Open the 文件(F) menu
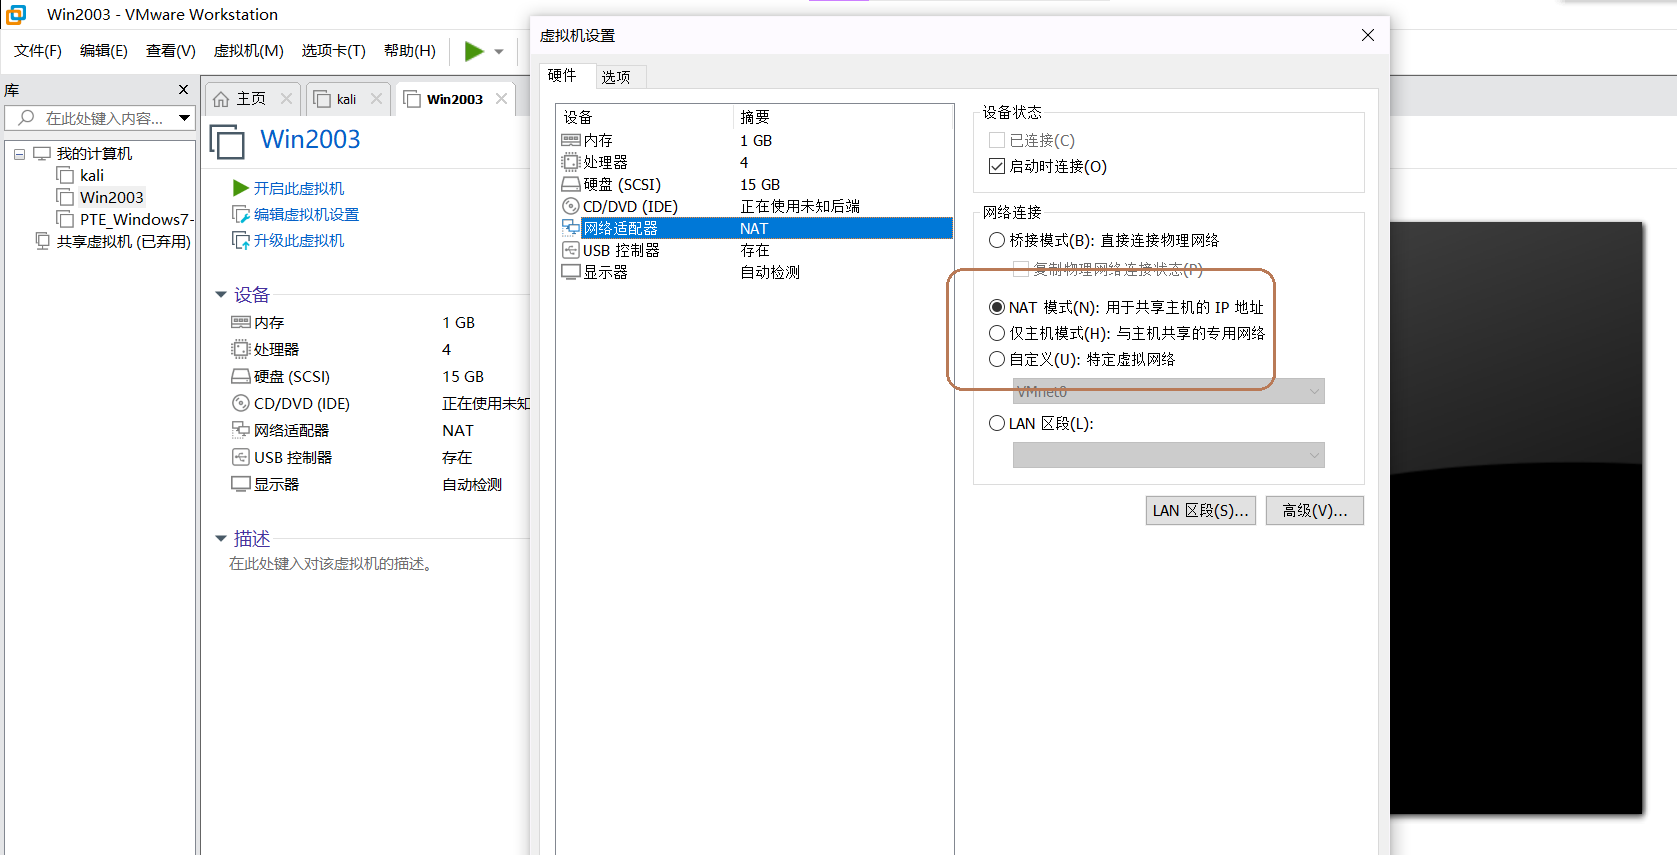The width and height of the screenshot is (1677, 855). pos(38,51)
